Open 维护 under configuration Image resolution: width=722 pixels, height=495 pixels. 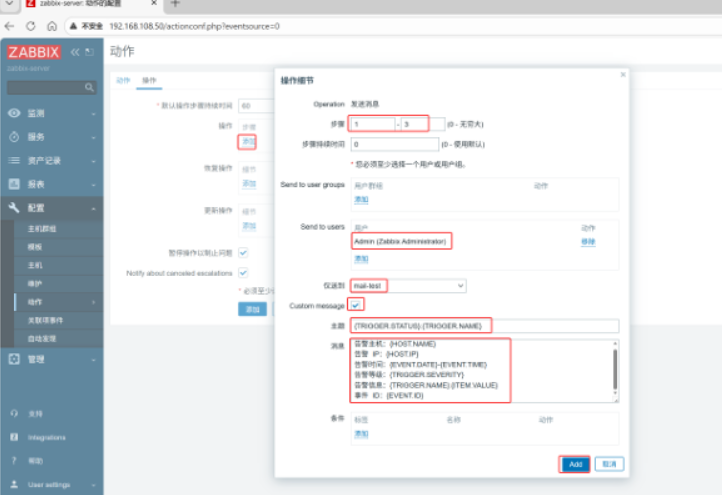click(35, 284)
